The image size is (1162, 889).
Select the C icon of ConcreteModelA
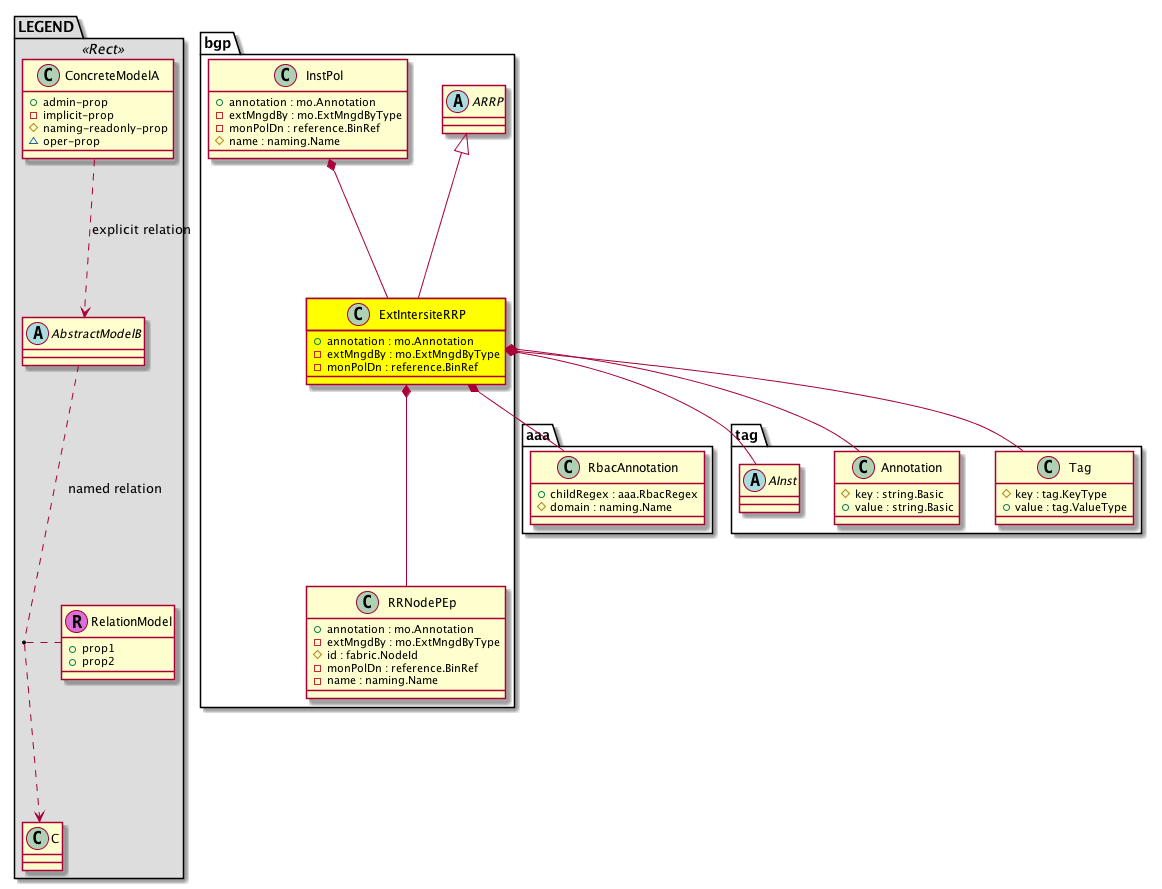pyautogui.click(x=37, y=76)
